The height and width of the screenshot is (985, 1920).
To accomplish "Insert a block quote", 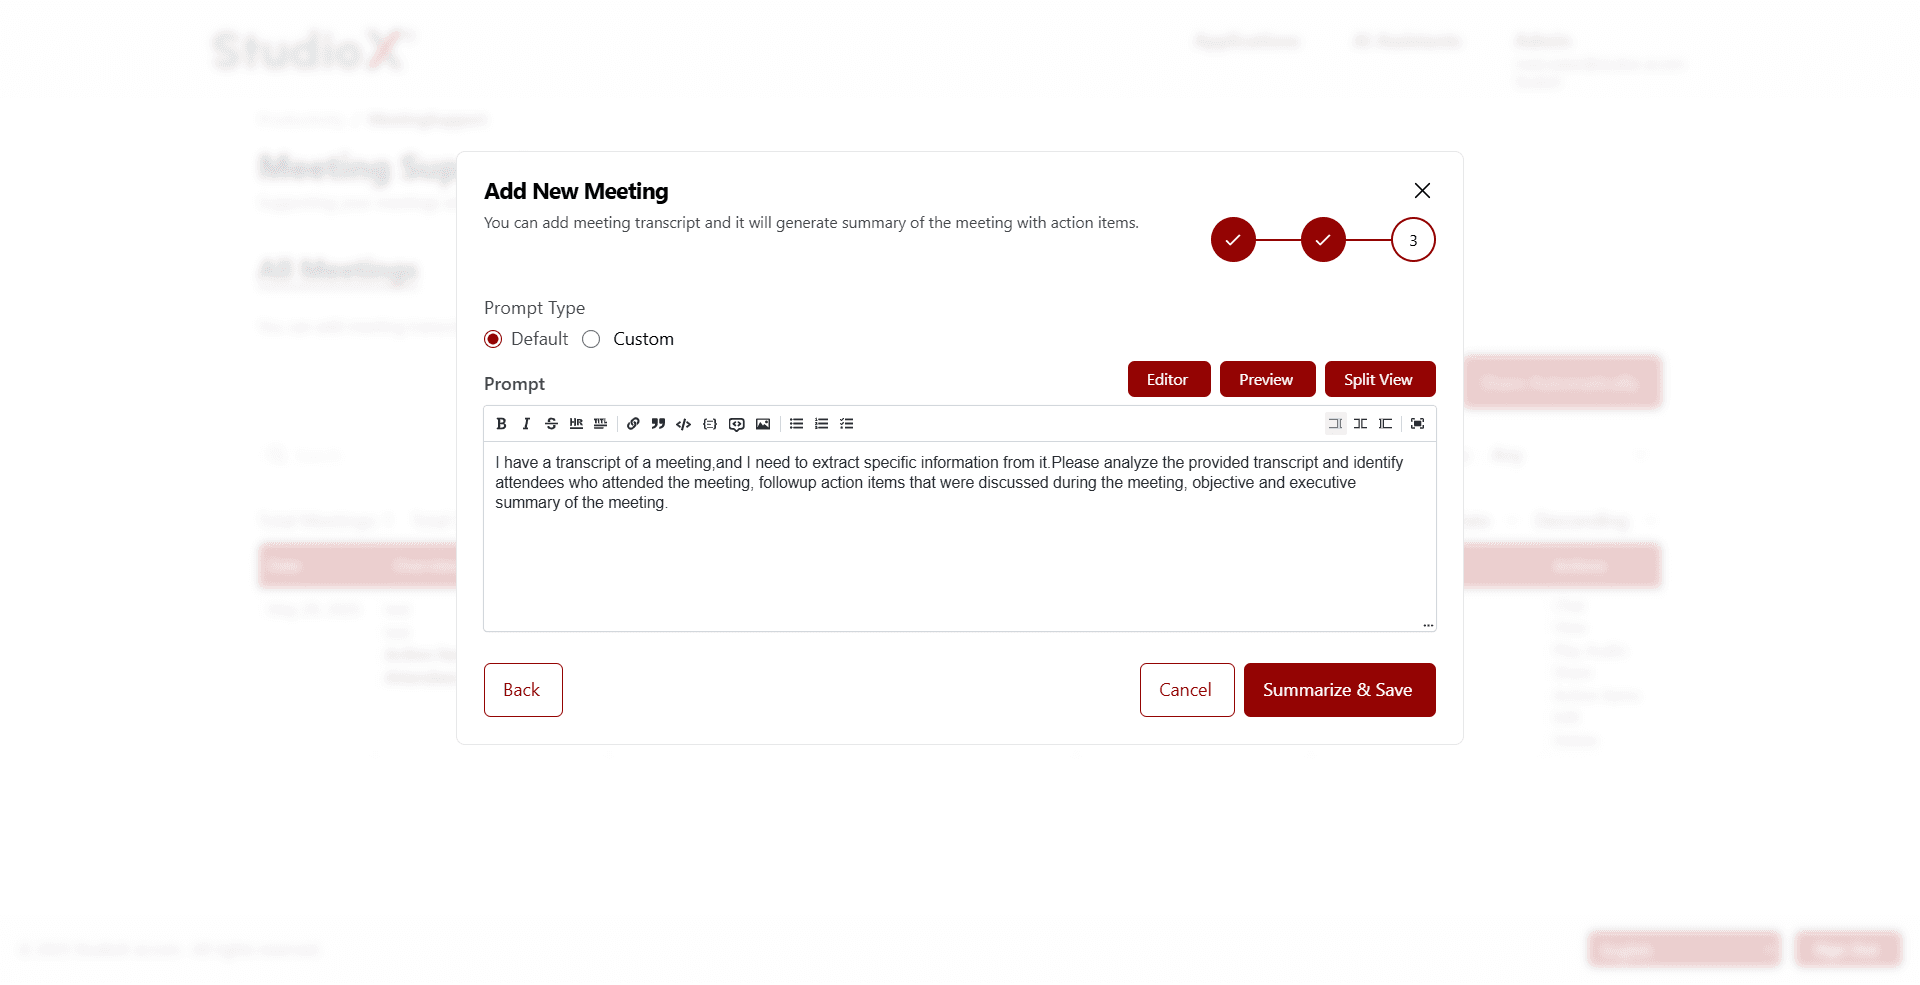I will (658, 424).
